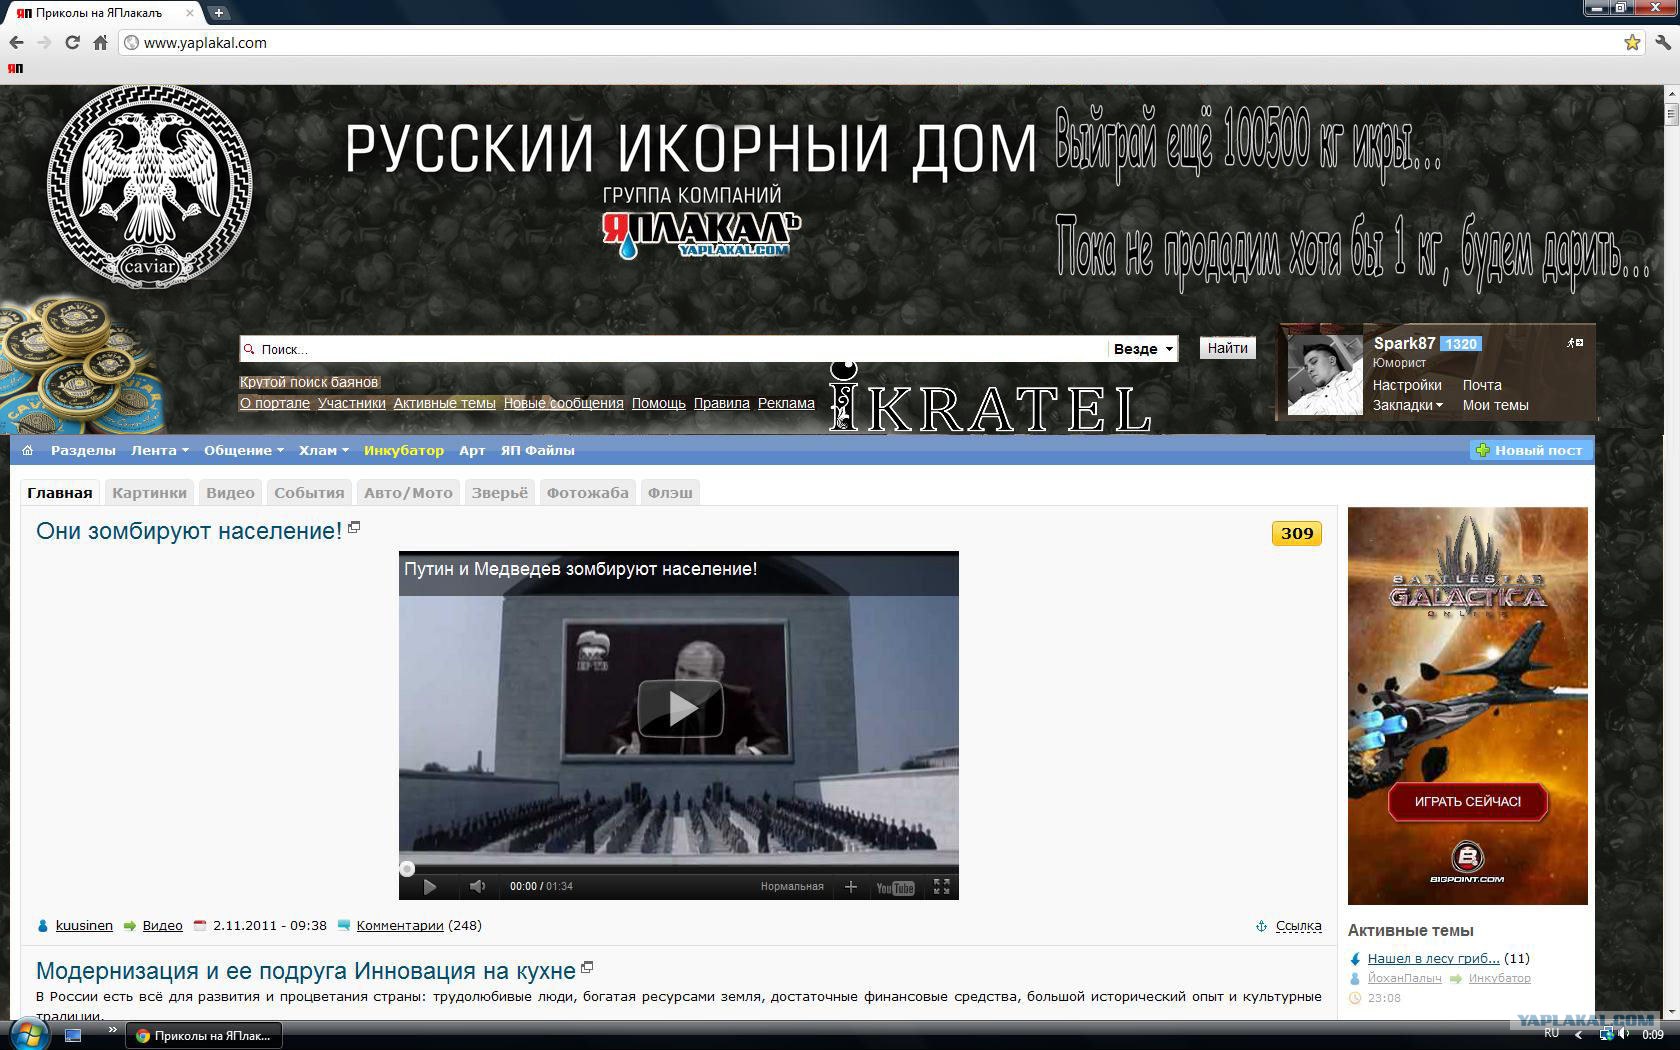Switch to the Флэш tab
This screenshot has width=1680, height=1050.
click(670, 492)
